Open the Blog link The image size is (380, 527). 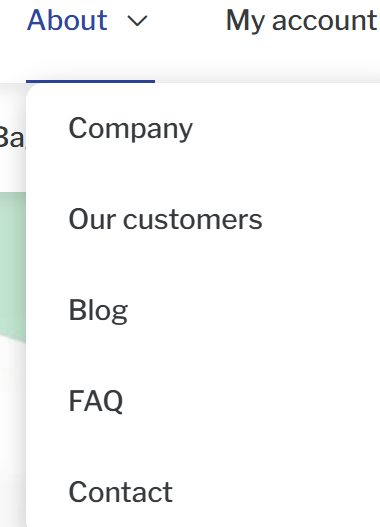(x=98, y=311)
